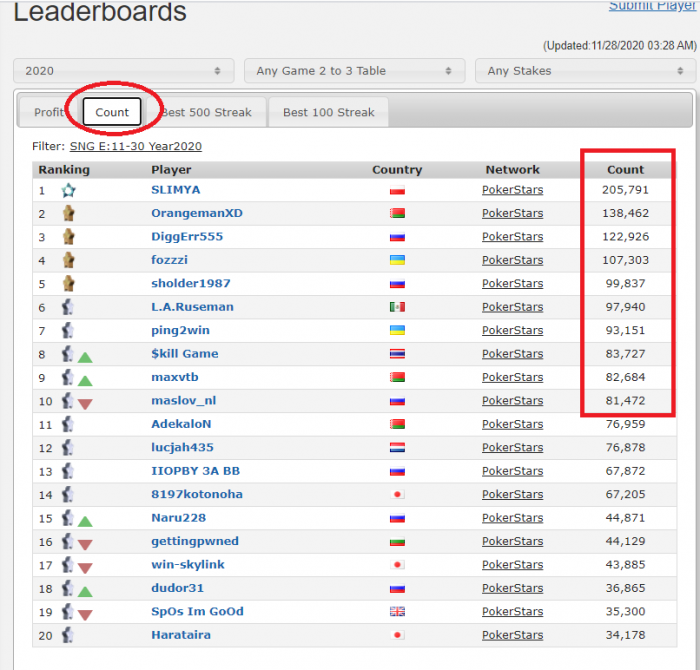Viewport: 700px width, 670px height.
Task: Open player profile $kill Game
Action: (185, 354)
